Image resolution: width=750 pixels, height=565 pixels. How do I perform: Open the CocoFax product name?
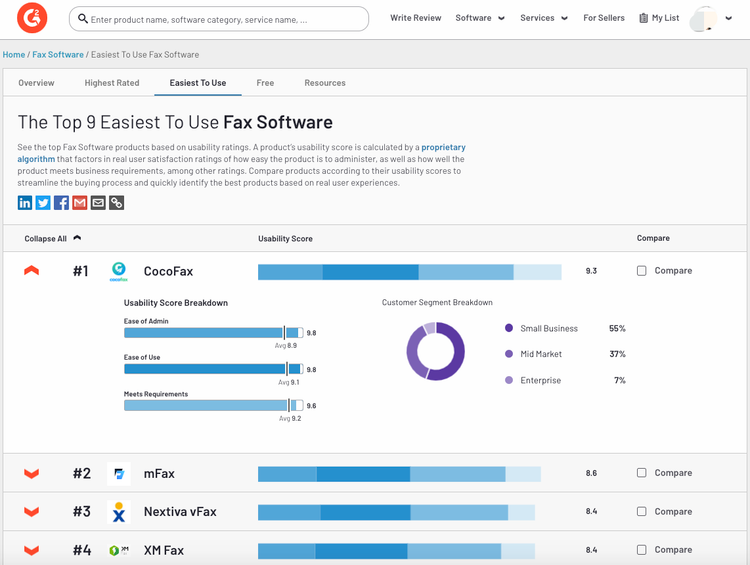(x=168, y=271)
